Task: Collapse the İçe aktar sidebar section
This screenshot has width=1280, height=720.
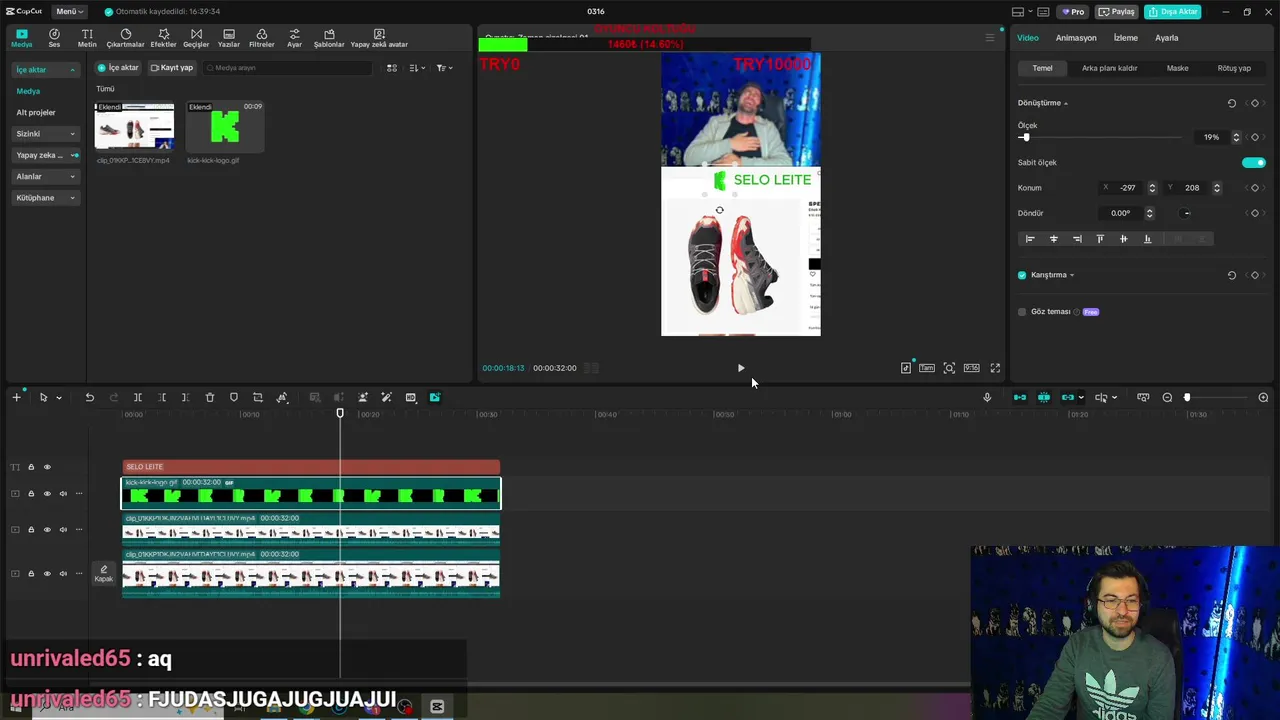Action: (x=45, y=70)
